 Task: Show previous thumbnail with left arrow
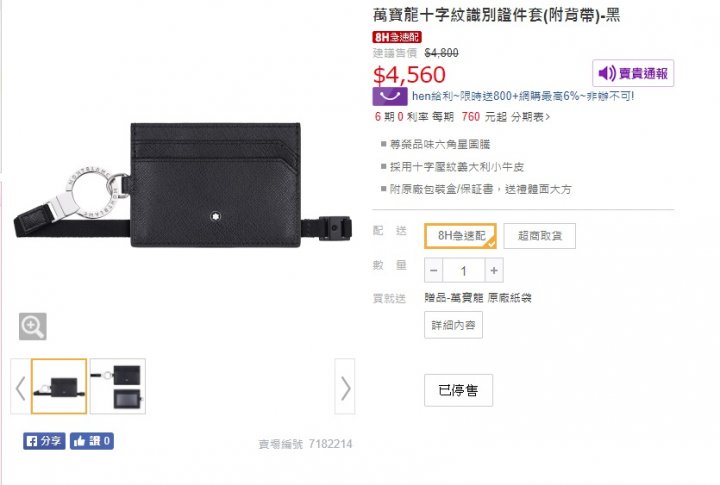coord(20,387)
